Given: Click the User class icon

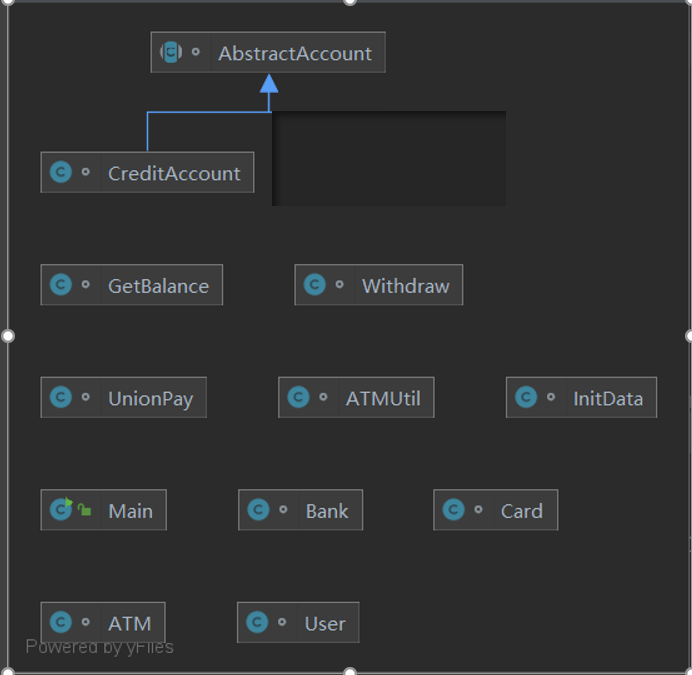Looking at the screenshot, I should (257, 623).
